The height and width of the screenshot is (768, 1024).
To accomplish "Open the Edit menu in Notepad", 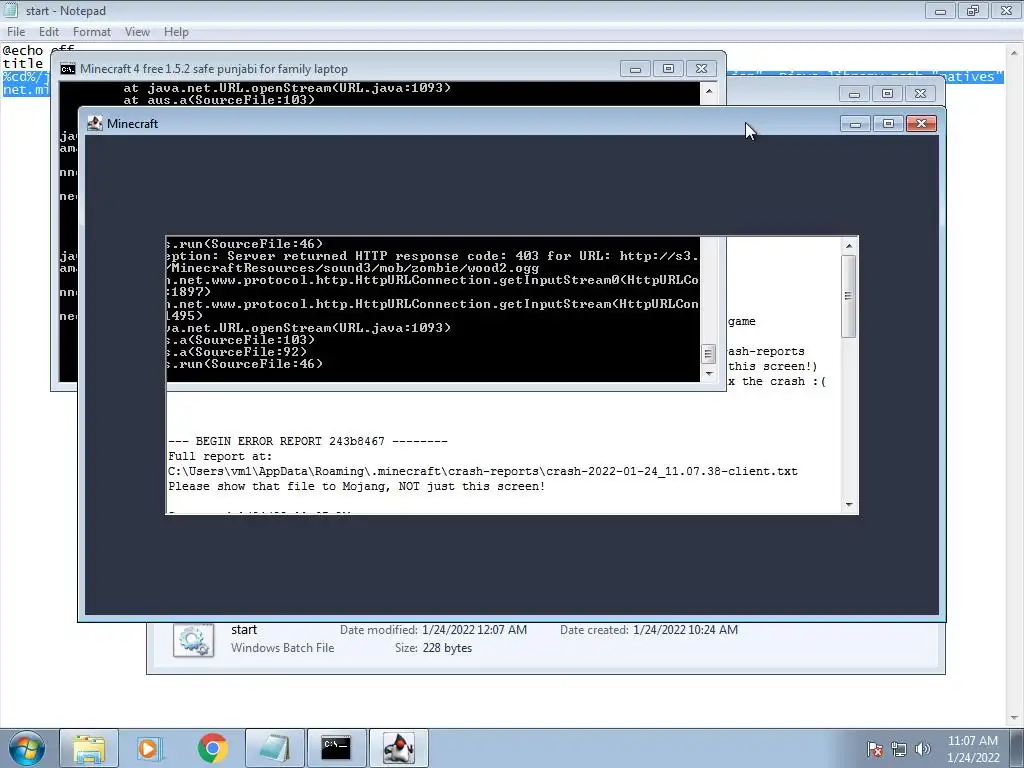I will [48, 32].
